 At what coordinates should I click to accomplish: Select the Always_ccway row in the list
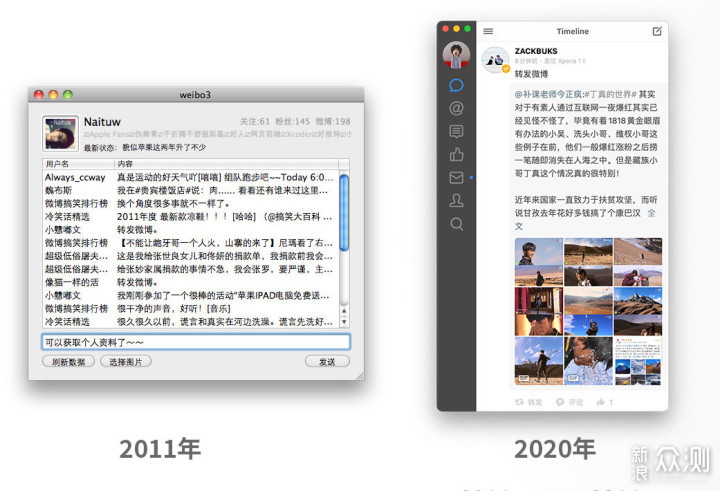191,177
